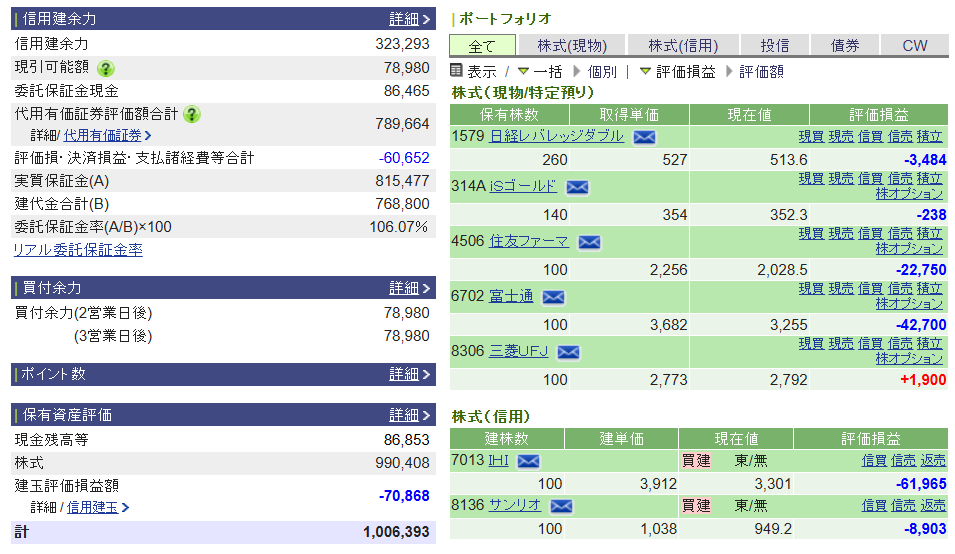The height and width of the screenshot is (554, 955).
Task: Open help for 代用有価証券評価額合計
Action: tap(192, 114)
